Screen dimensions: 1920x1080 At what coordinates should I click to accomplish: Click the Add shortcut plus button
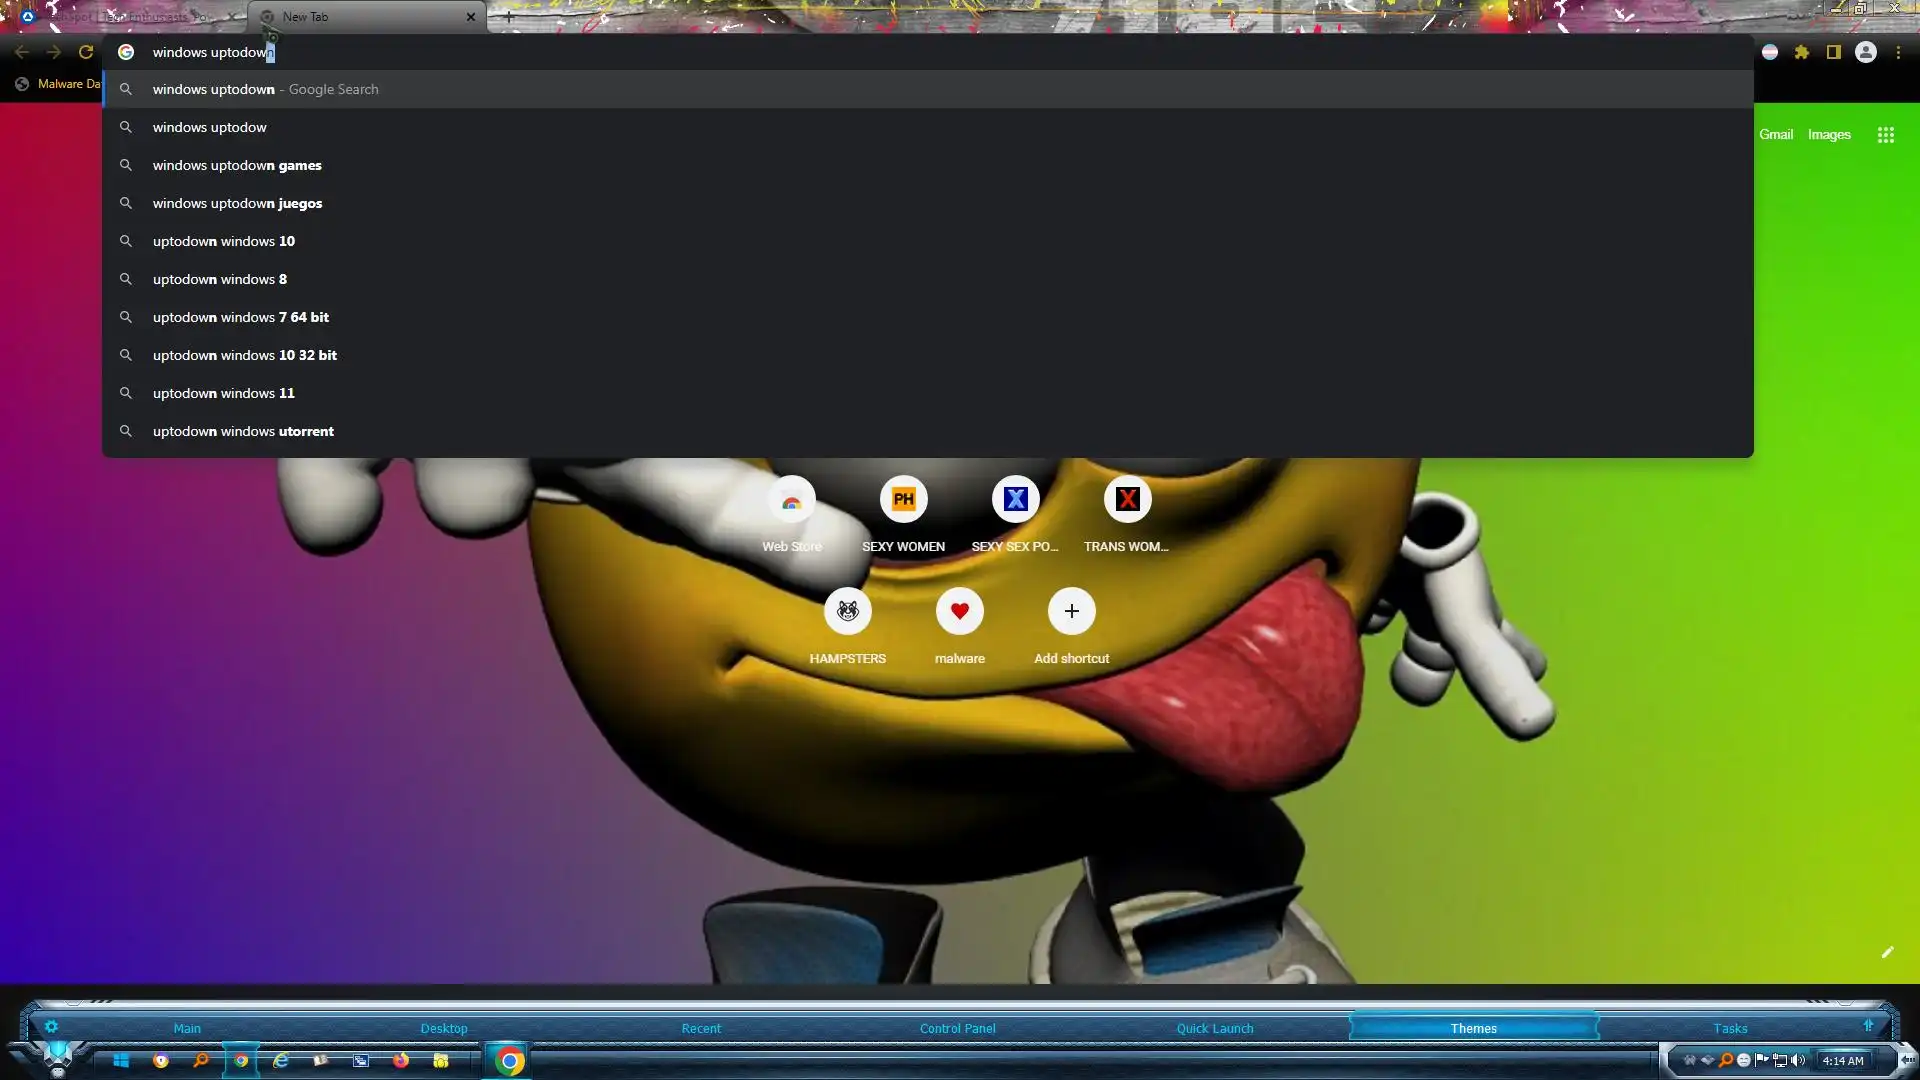coord(1071,612)
